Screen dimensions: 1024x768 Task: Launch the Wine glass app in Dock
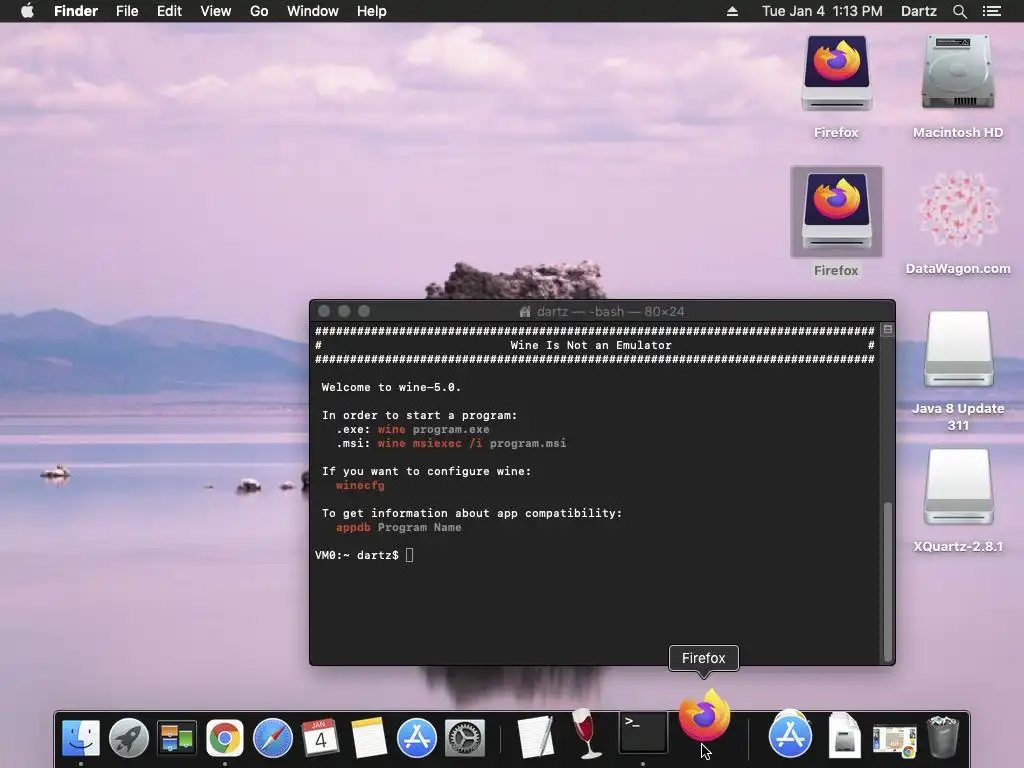586,734
